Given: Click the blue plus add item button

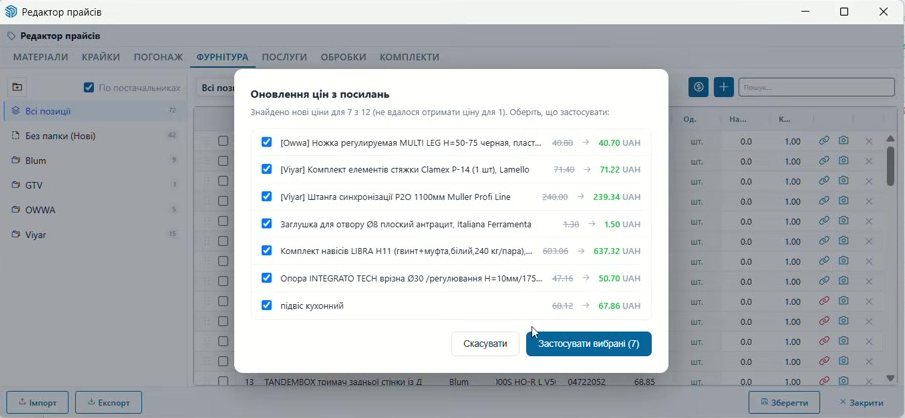Looking at the screenshot, I should tap(724, 87).
